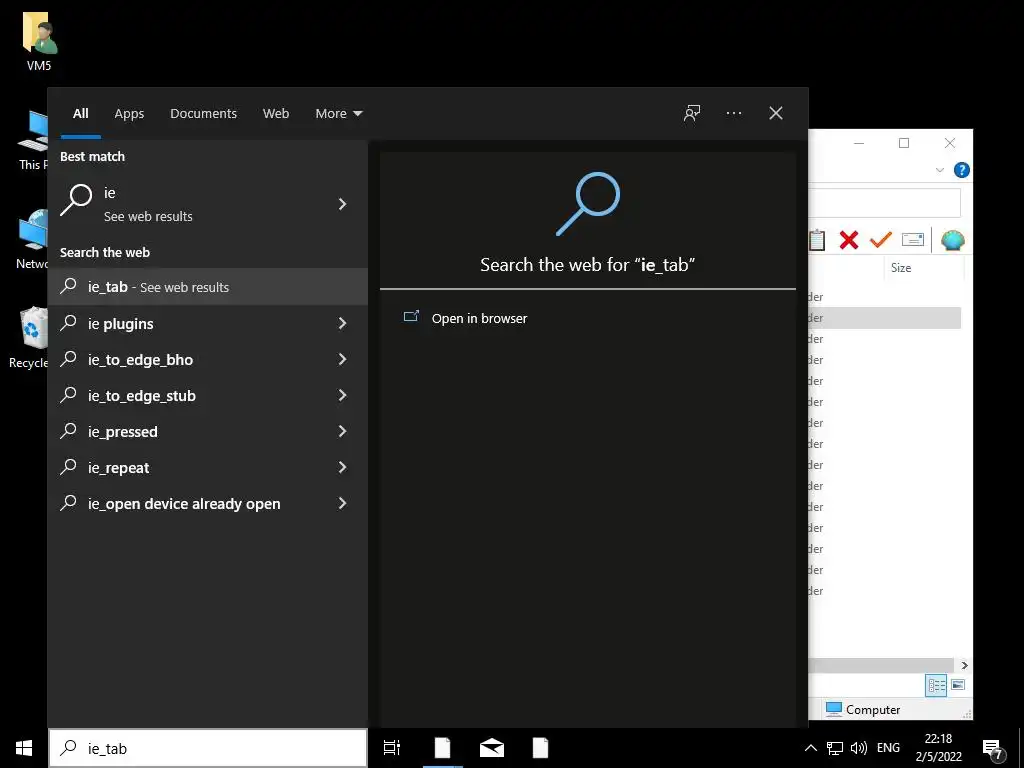Select highlighted row in background file list
Screen dimensions: 1024x768
point(884,317)
